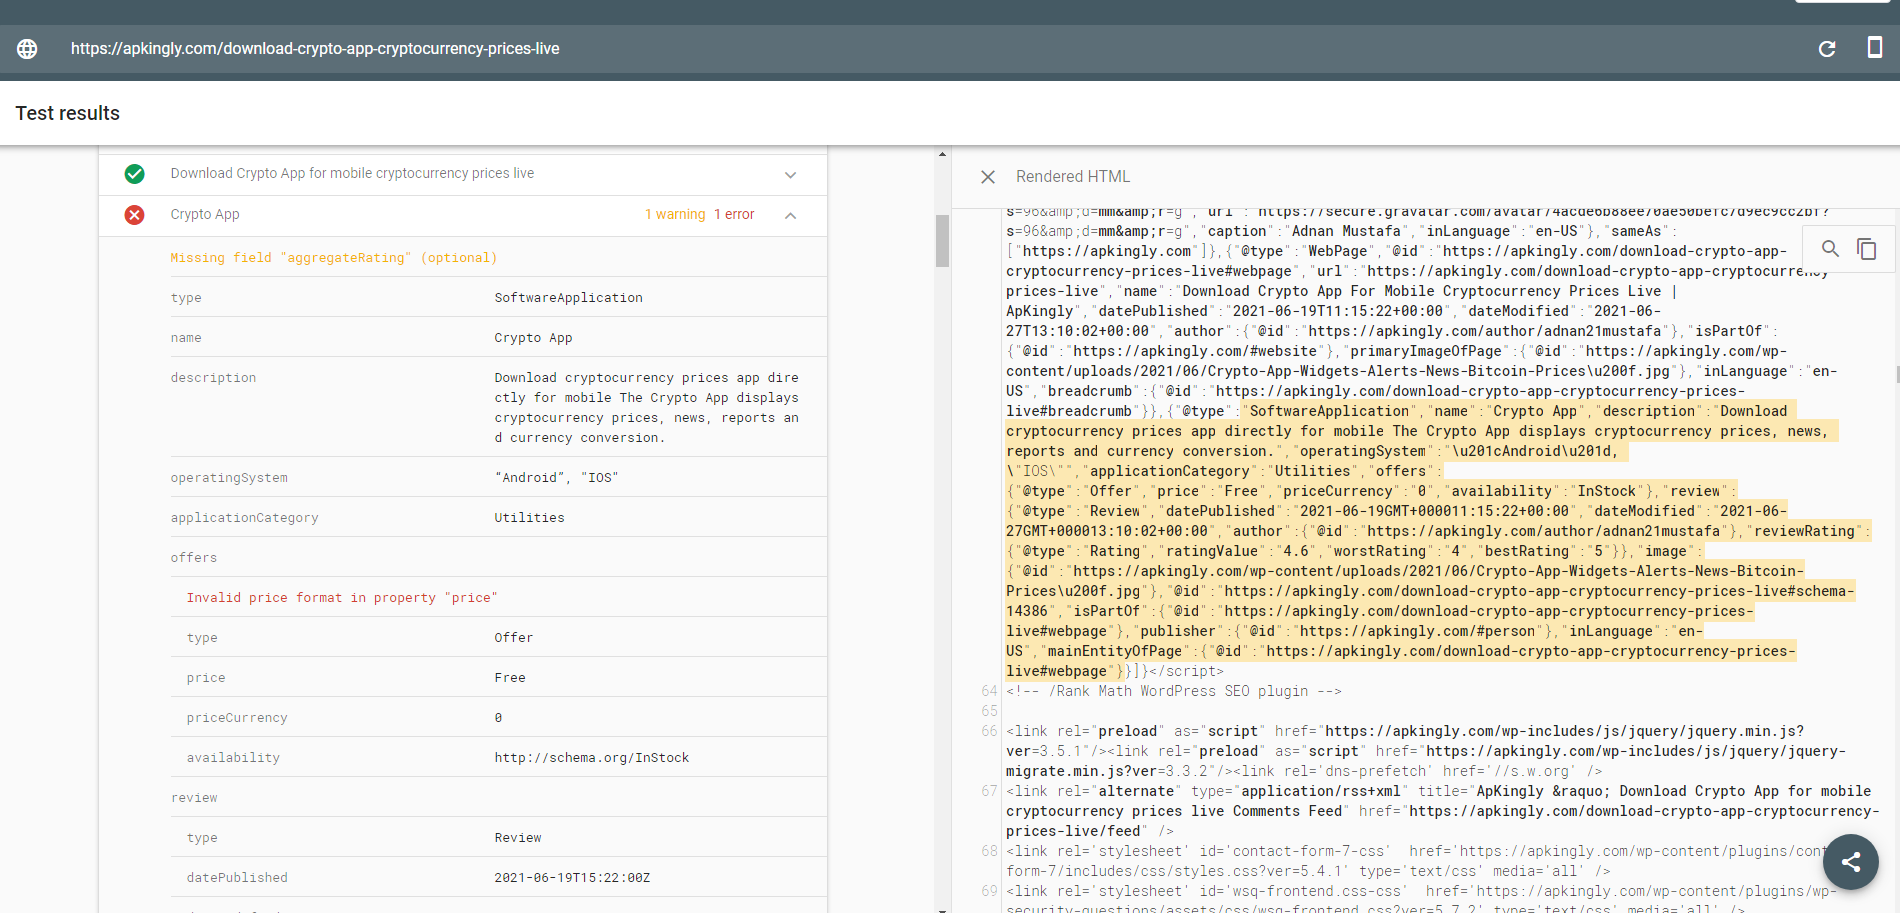Search within the rendered HTML code
The width and height of the screenshot is (1900, 913).
click(x=1830, y=249)
